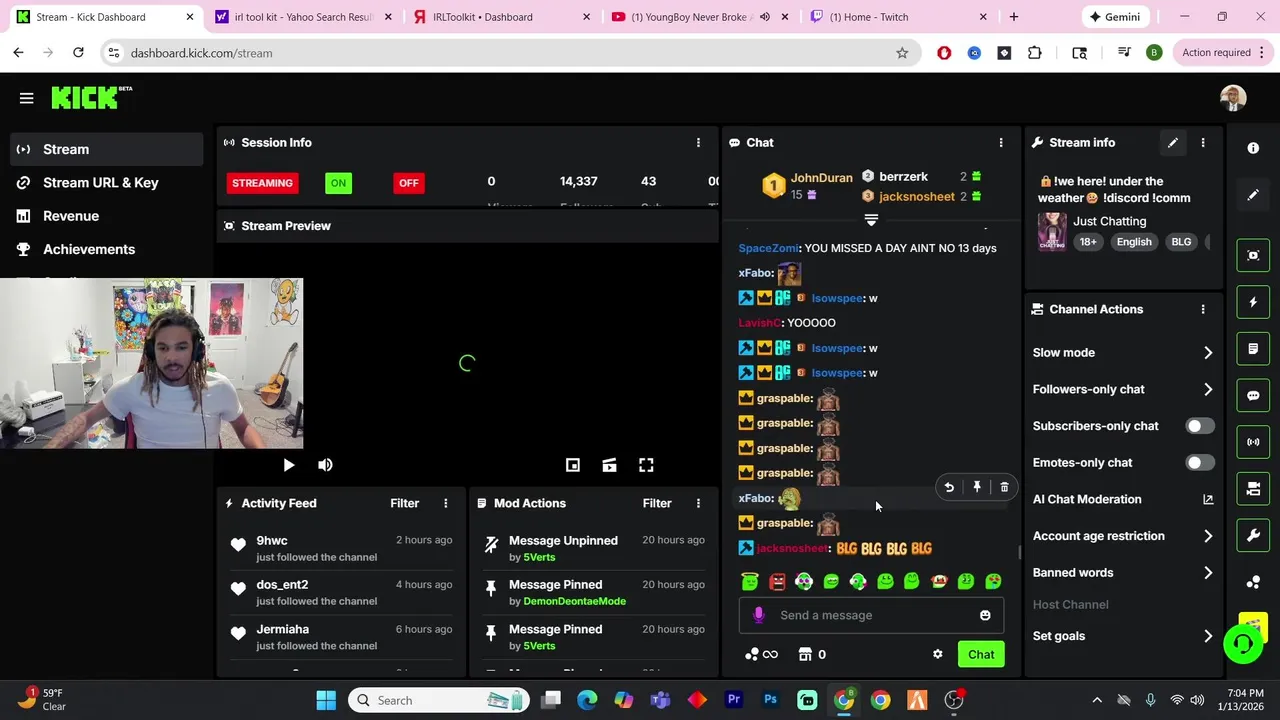1280x720 pixels.
Task: Toggle the notes widget icon in right rail
Action: [x=1253, y=349]
